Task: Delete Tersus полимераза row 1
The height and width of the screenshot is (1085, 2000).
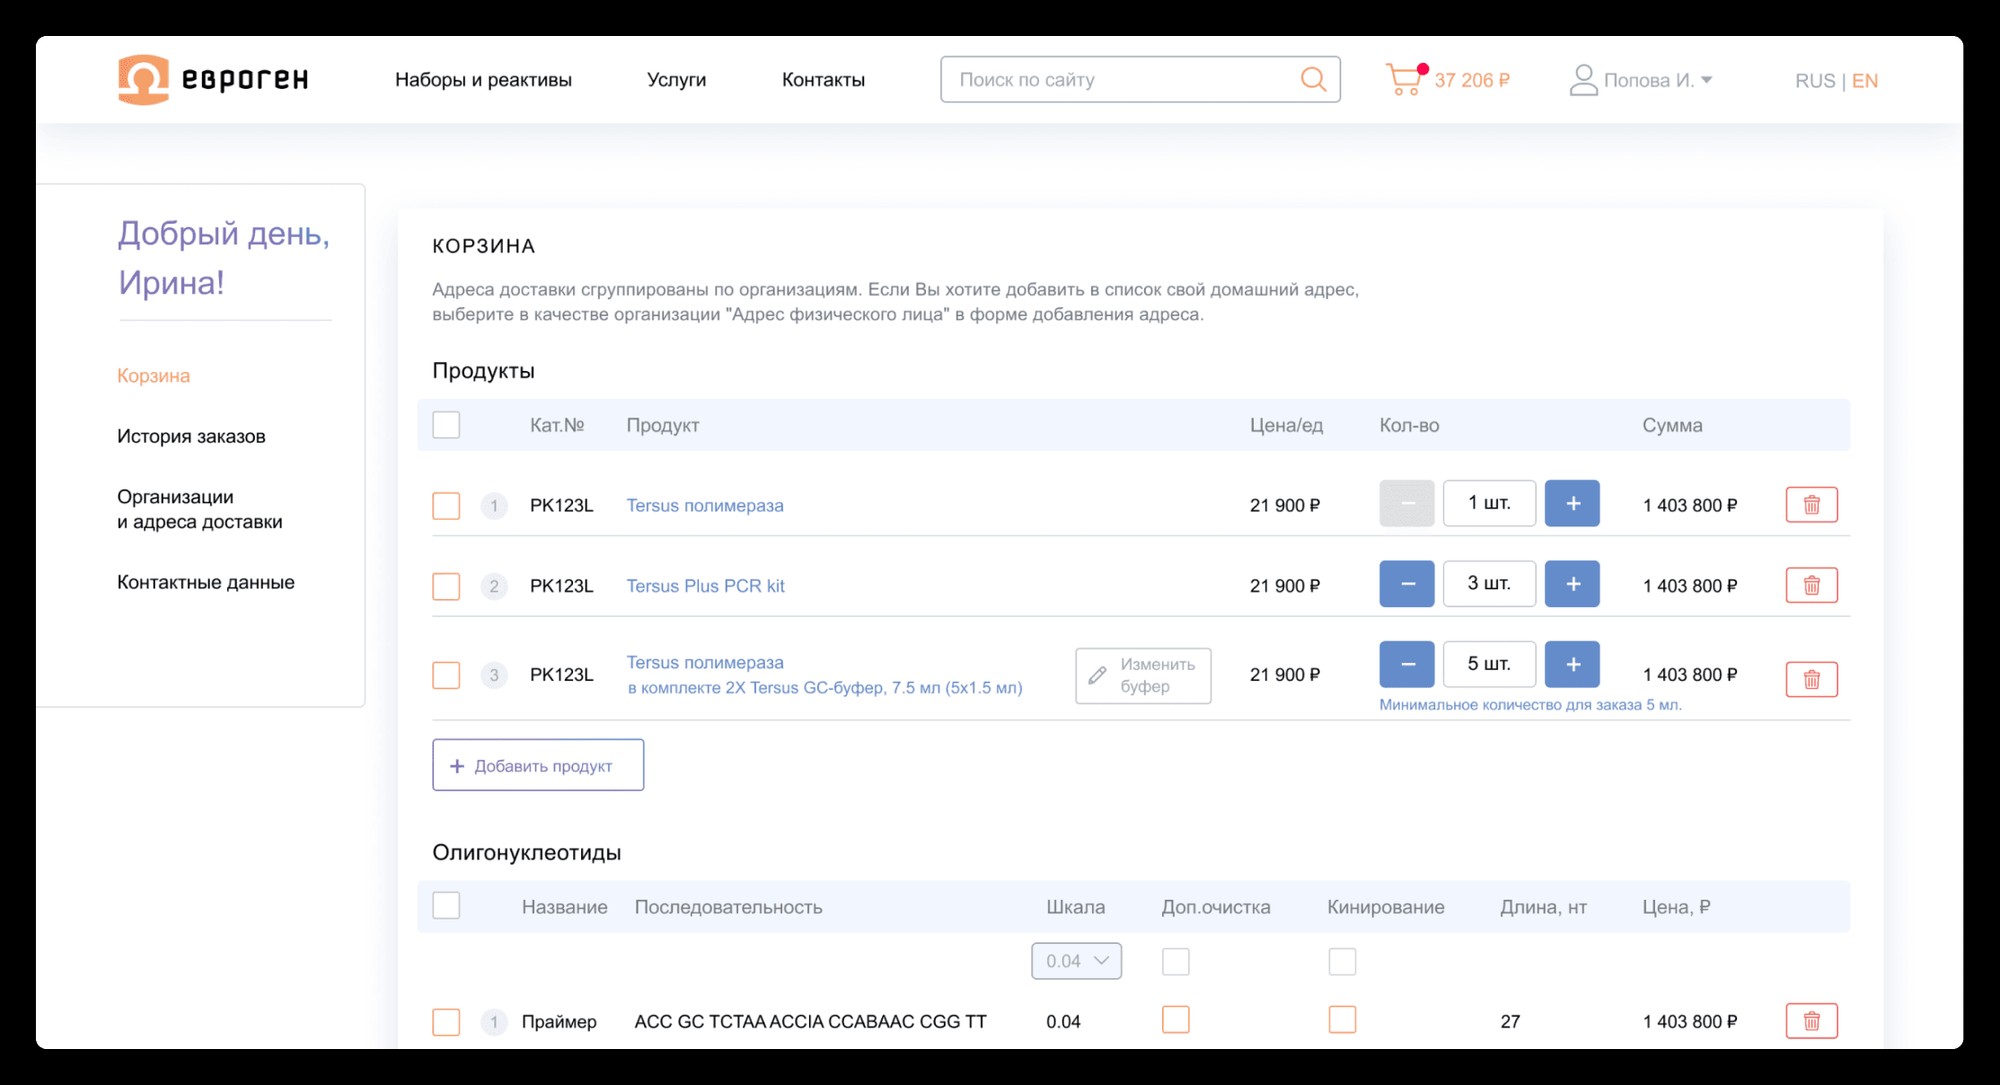Action: pyautogui.click(x=1811, y=505)
